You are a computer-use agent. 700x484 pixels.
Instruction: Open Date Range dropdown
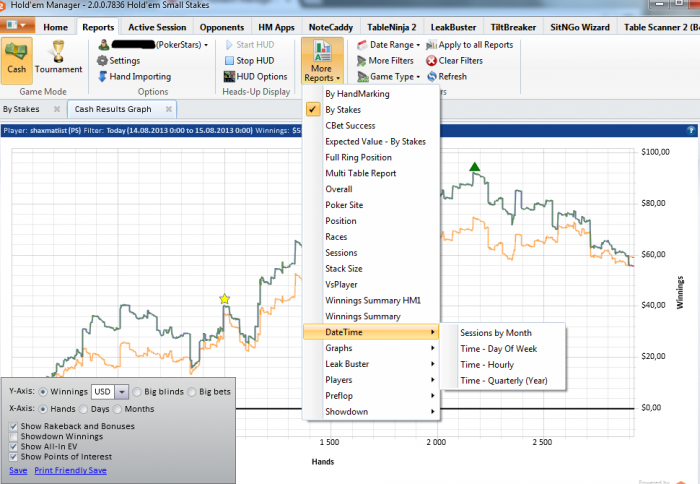[388, 45]
